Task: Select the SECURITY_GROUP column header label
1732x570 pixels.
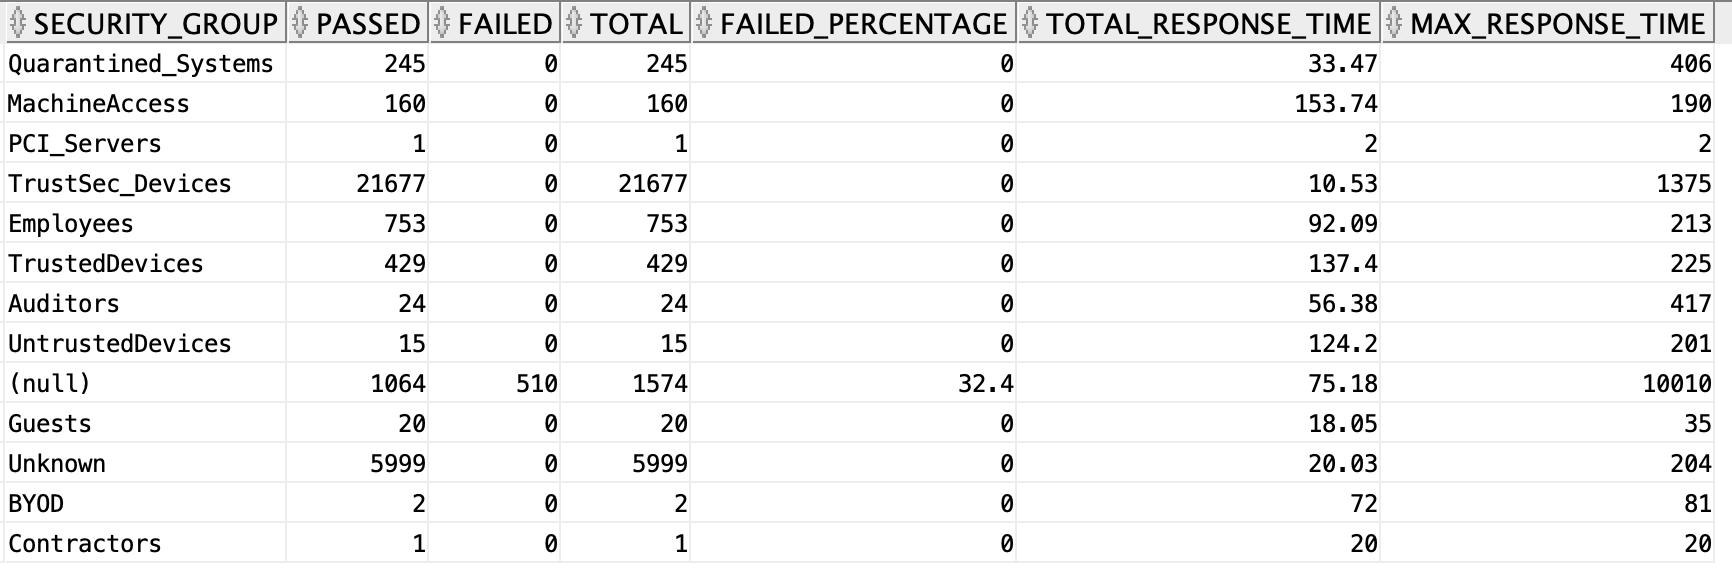Action: [155, 24]
